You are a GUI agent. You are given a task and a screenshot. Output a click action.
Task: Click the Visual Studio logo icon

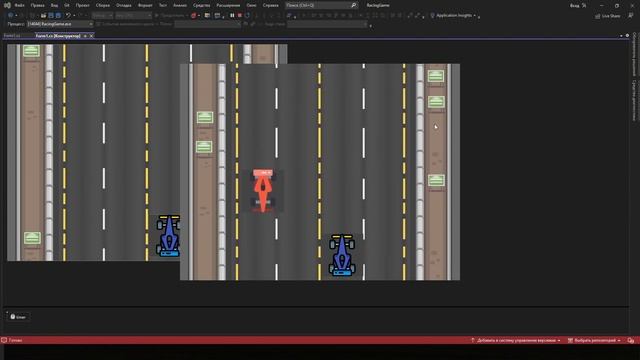[x=7, y=5]
